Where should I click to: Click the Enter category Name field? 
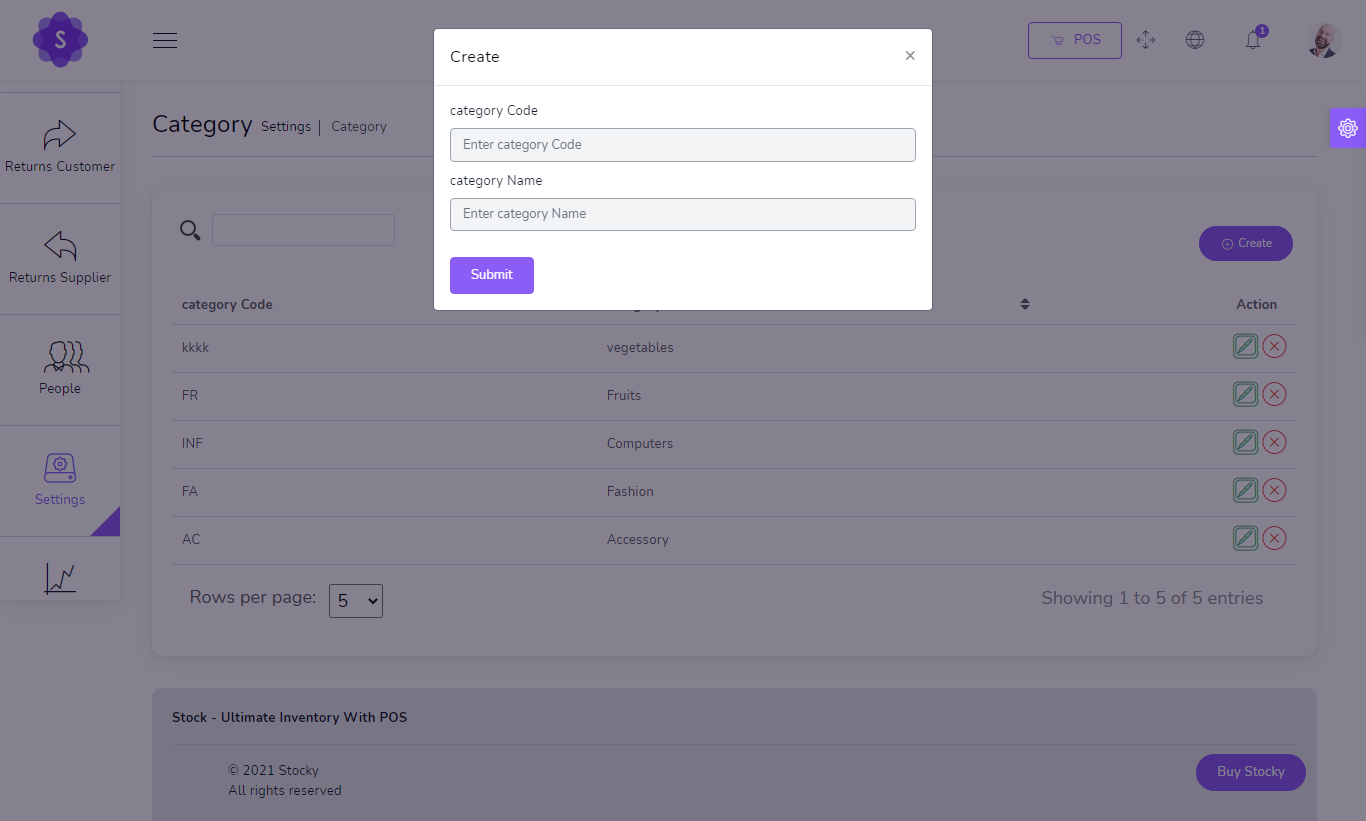click(x=682, y=214)
